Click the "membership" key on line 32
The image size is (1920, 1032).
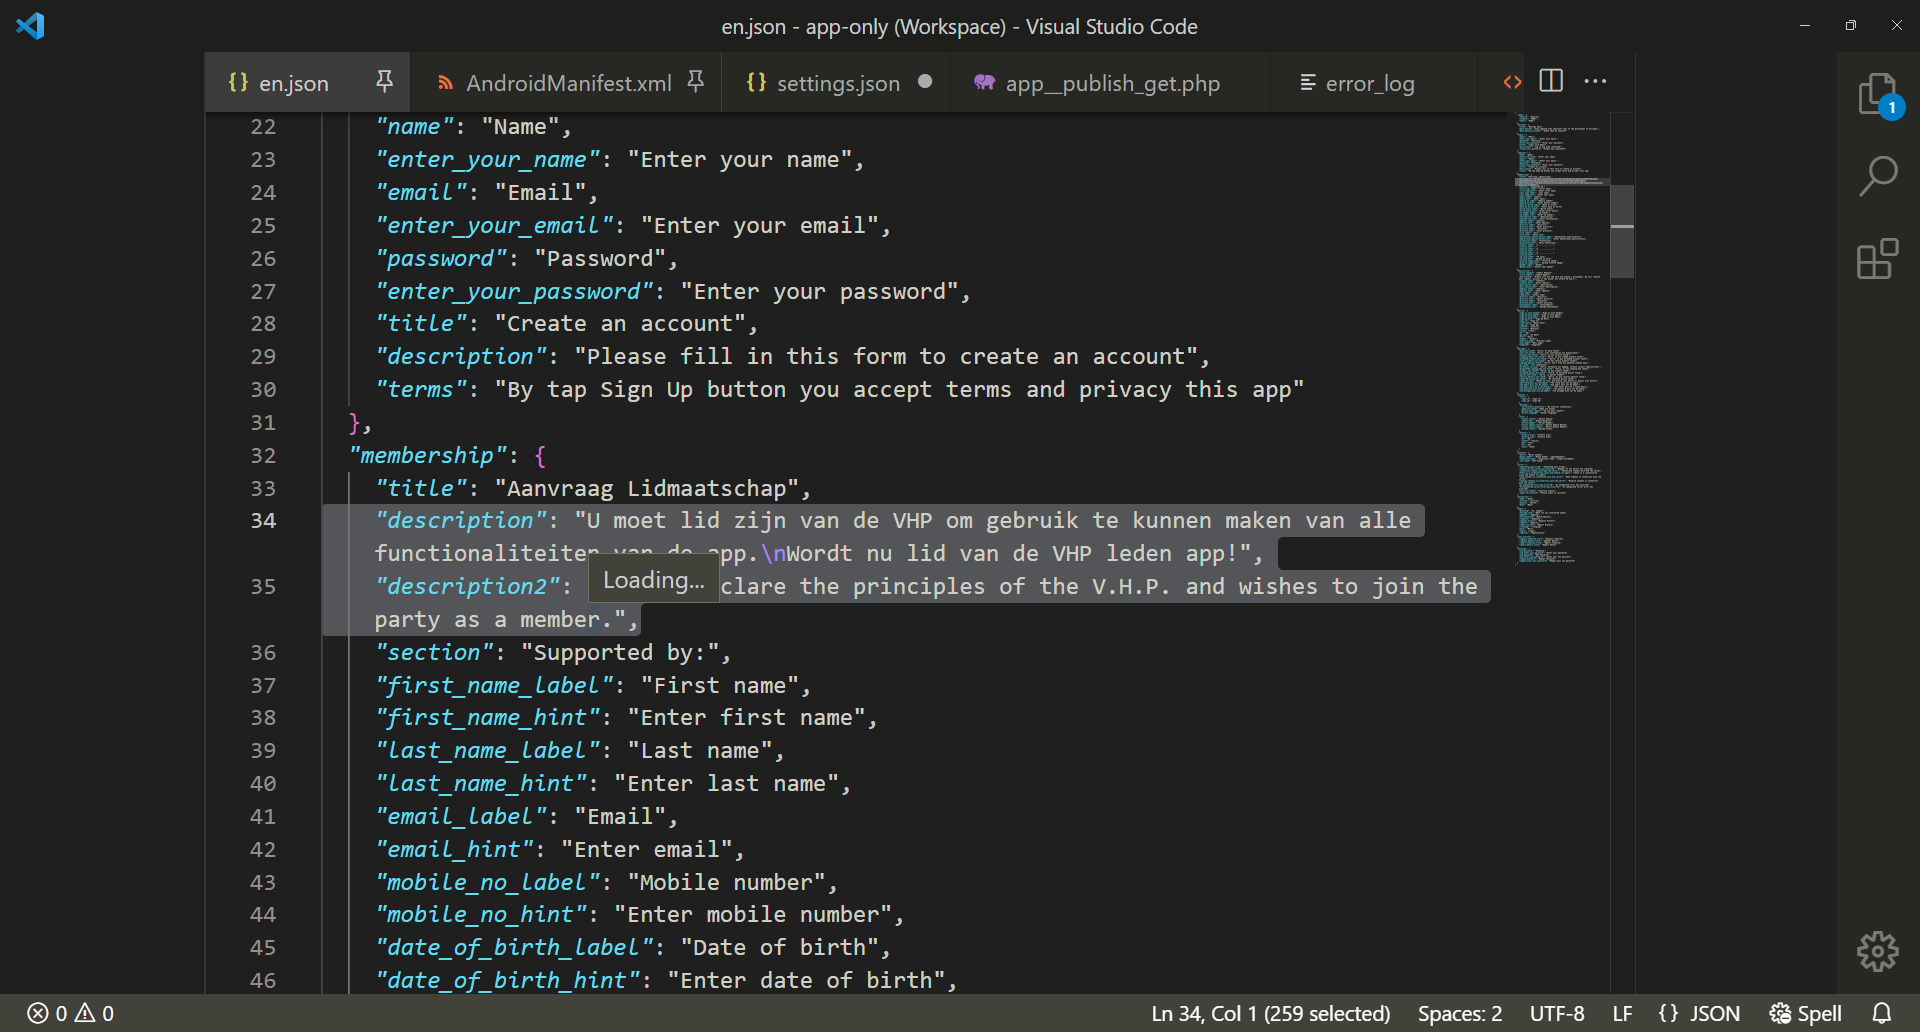[428, 456]
